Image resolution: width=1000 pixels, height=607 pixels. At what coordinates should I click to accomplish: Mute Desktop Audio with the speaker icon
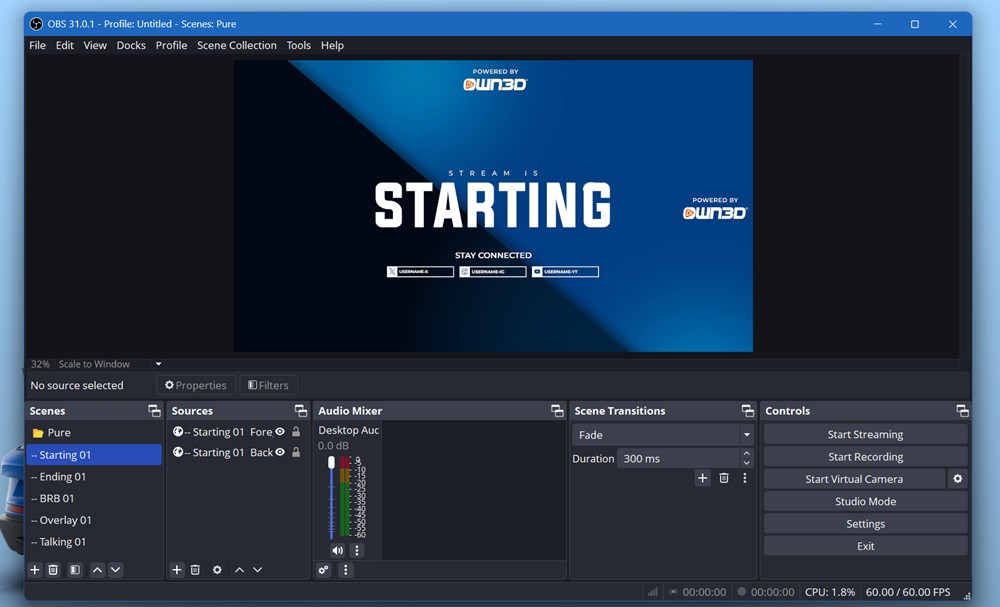click(x=337, y=550)
